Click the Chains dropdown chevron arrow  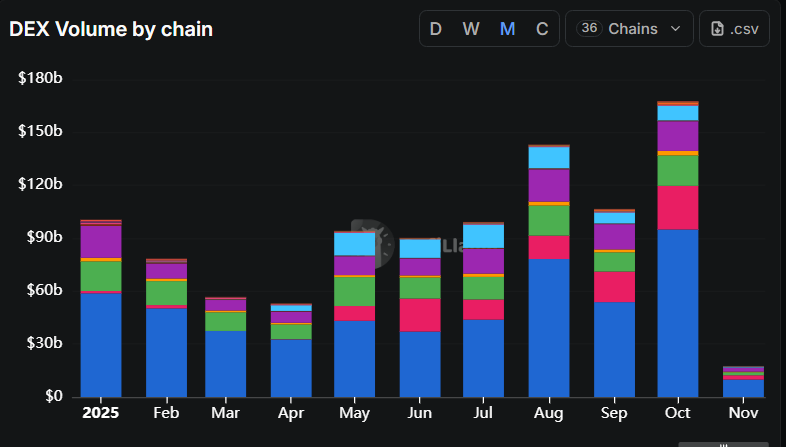click(x=675, y=29)
